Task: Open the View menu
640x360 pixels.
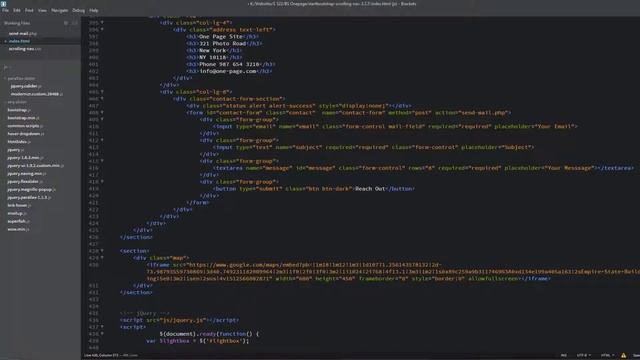Action: pyautogui.click(x=42, y=11)
